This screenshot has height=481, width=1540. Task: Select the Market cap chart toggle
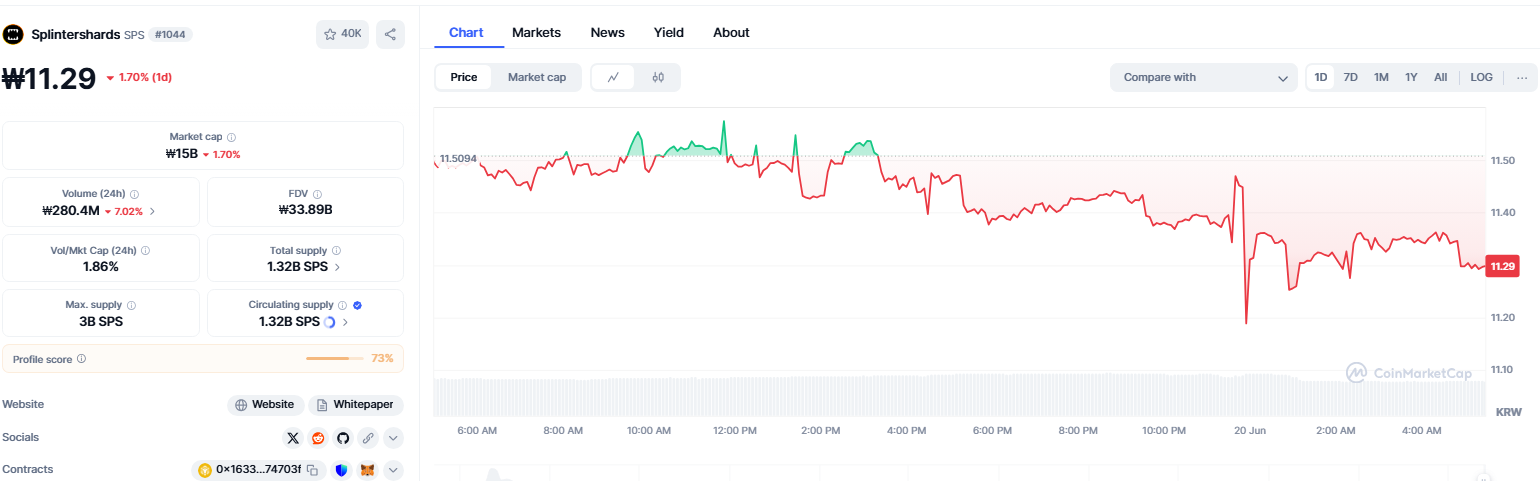click(x=537, y=77)
